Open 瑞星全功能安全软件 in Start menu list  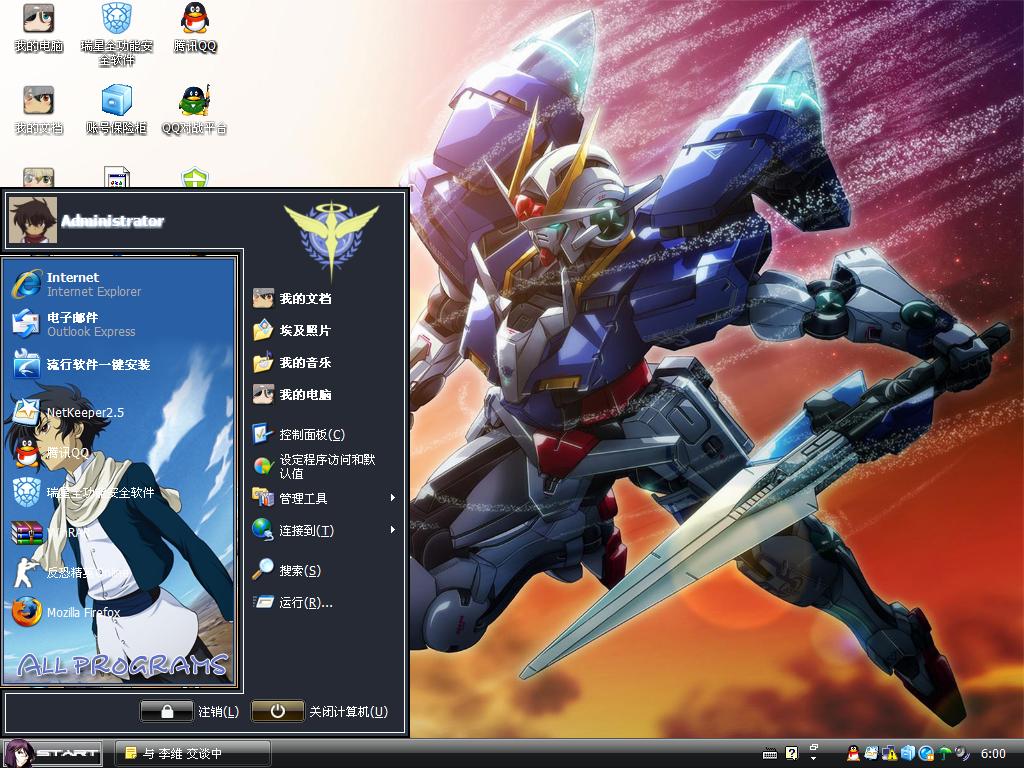pyautogui.click(x=121, y=492)
